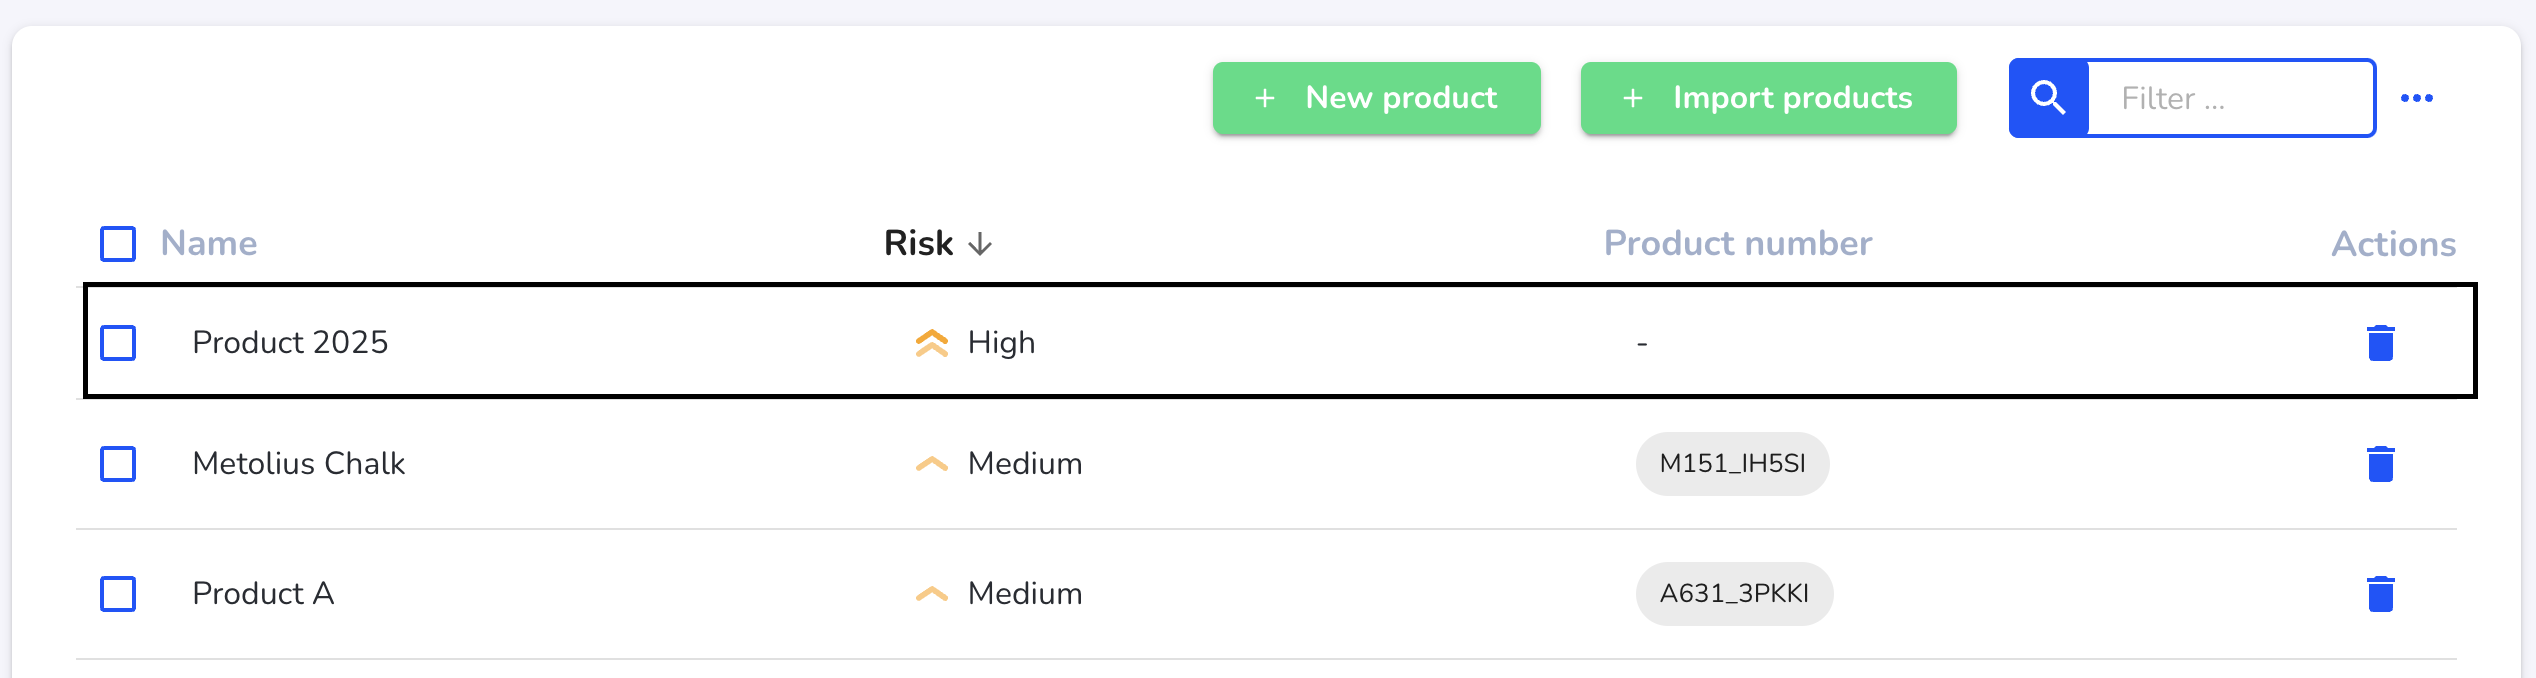Viewport: 2536px width, 678px height.
Task: Toggle the select-all checkbox in header
Action: (118, 243)
